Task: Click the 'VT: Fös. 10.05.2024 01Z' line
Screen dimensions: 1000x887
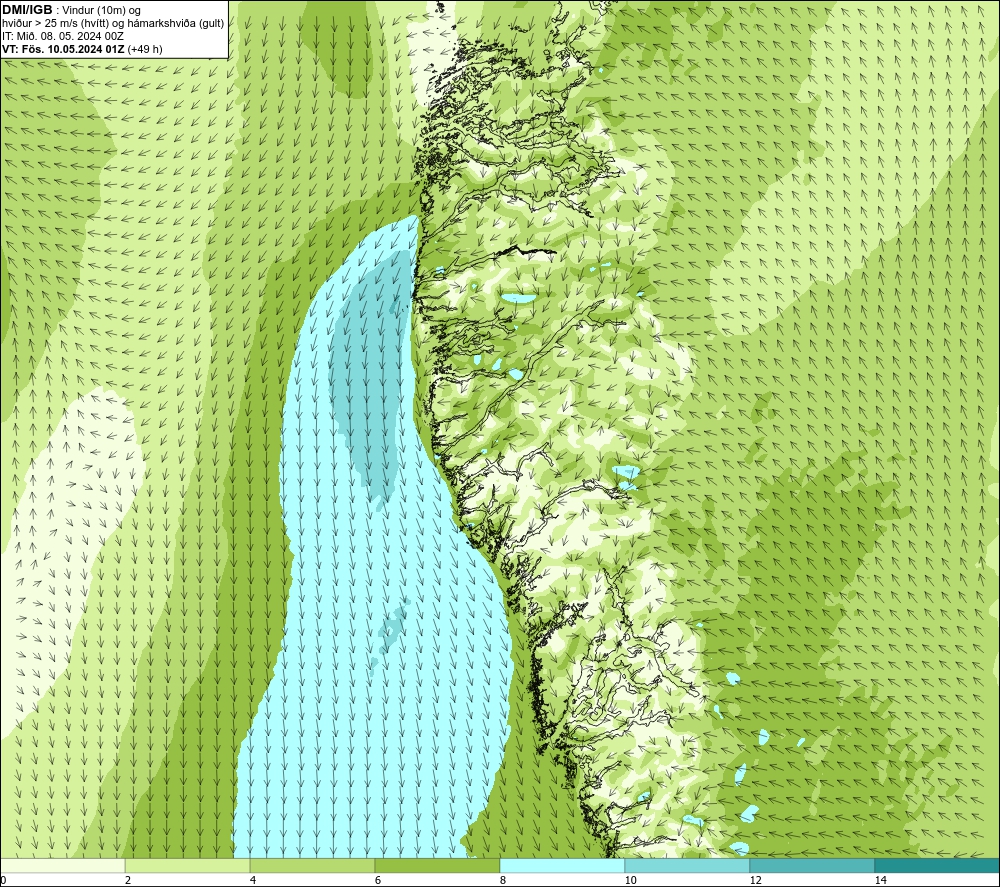Action: (x=63, y=49)
